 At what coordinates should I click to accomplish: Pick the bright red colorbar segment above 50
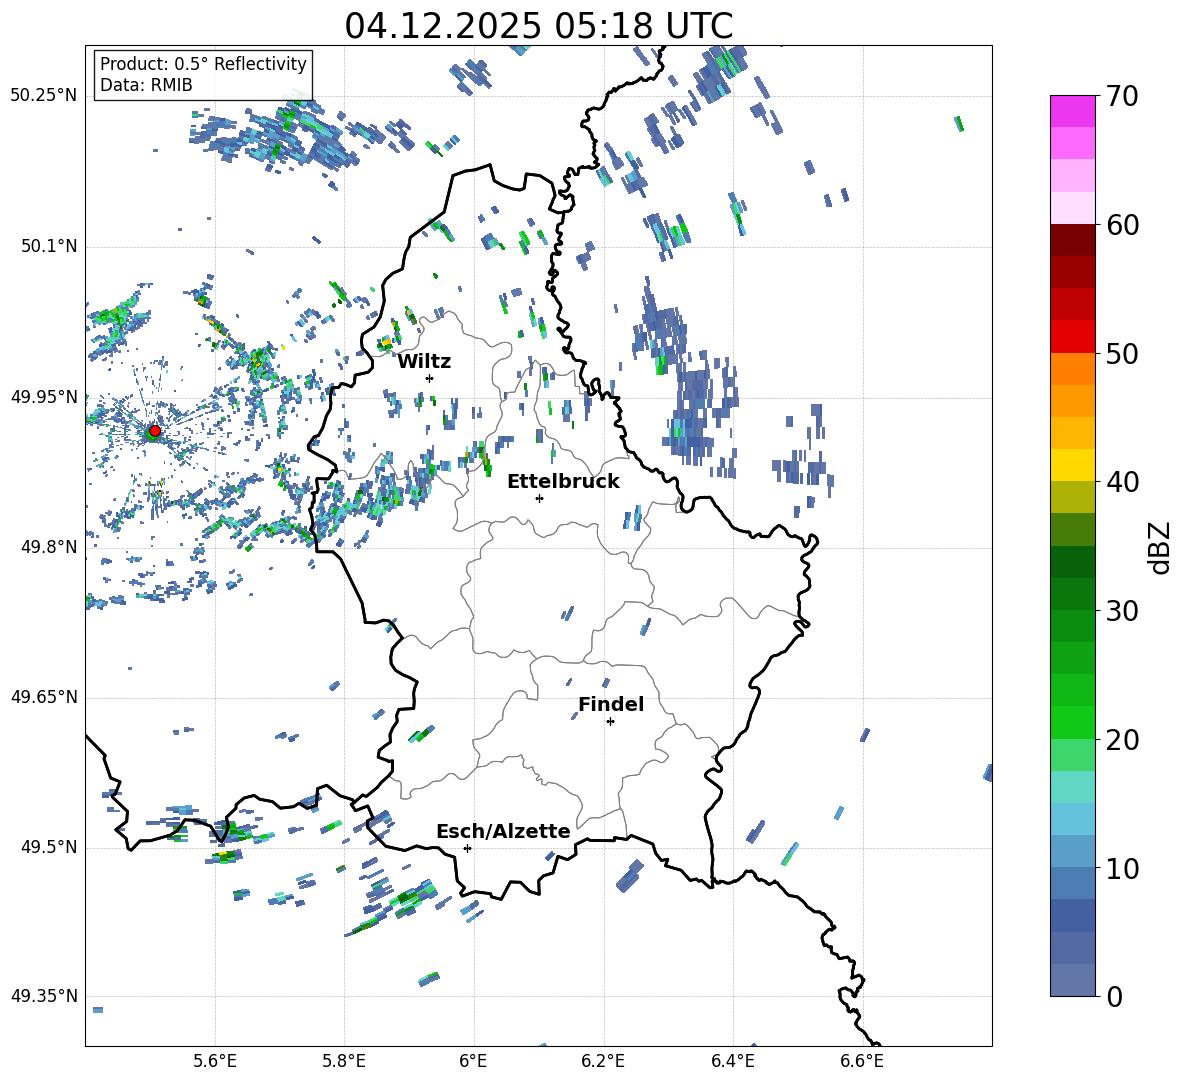click(1073, 336)
